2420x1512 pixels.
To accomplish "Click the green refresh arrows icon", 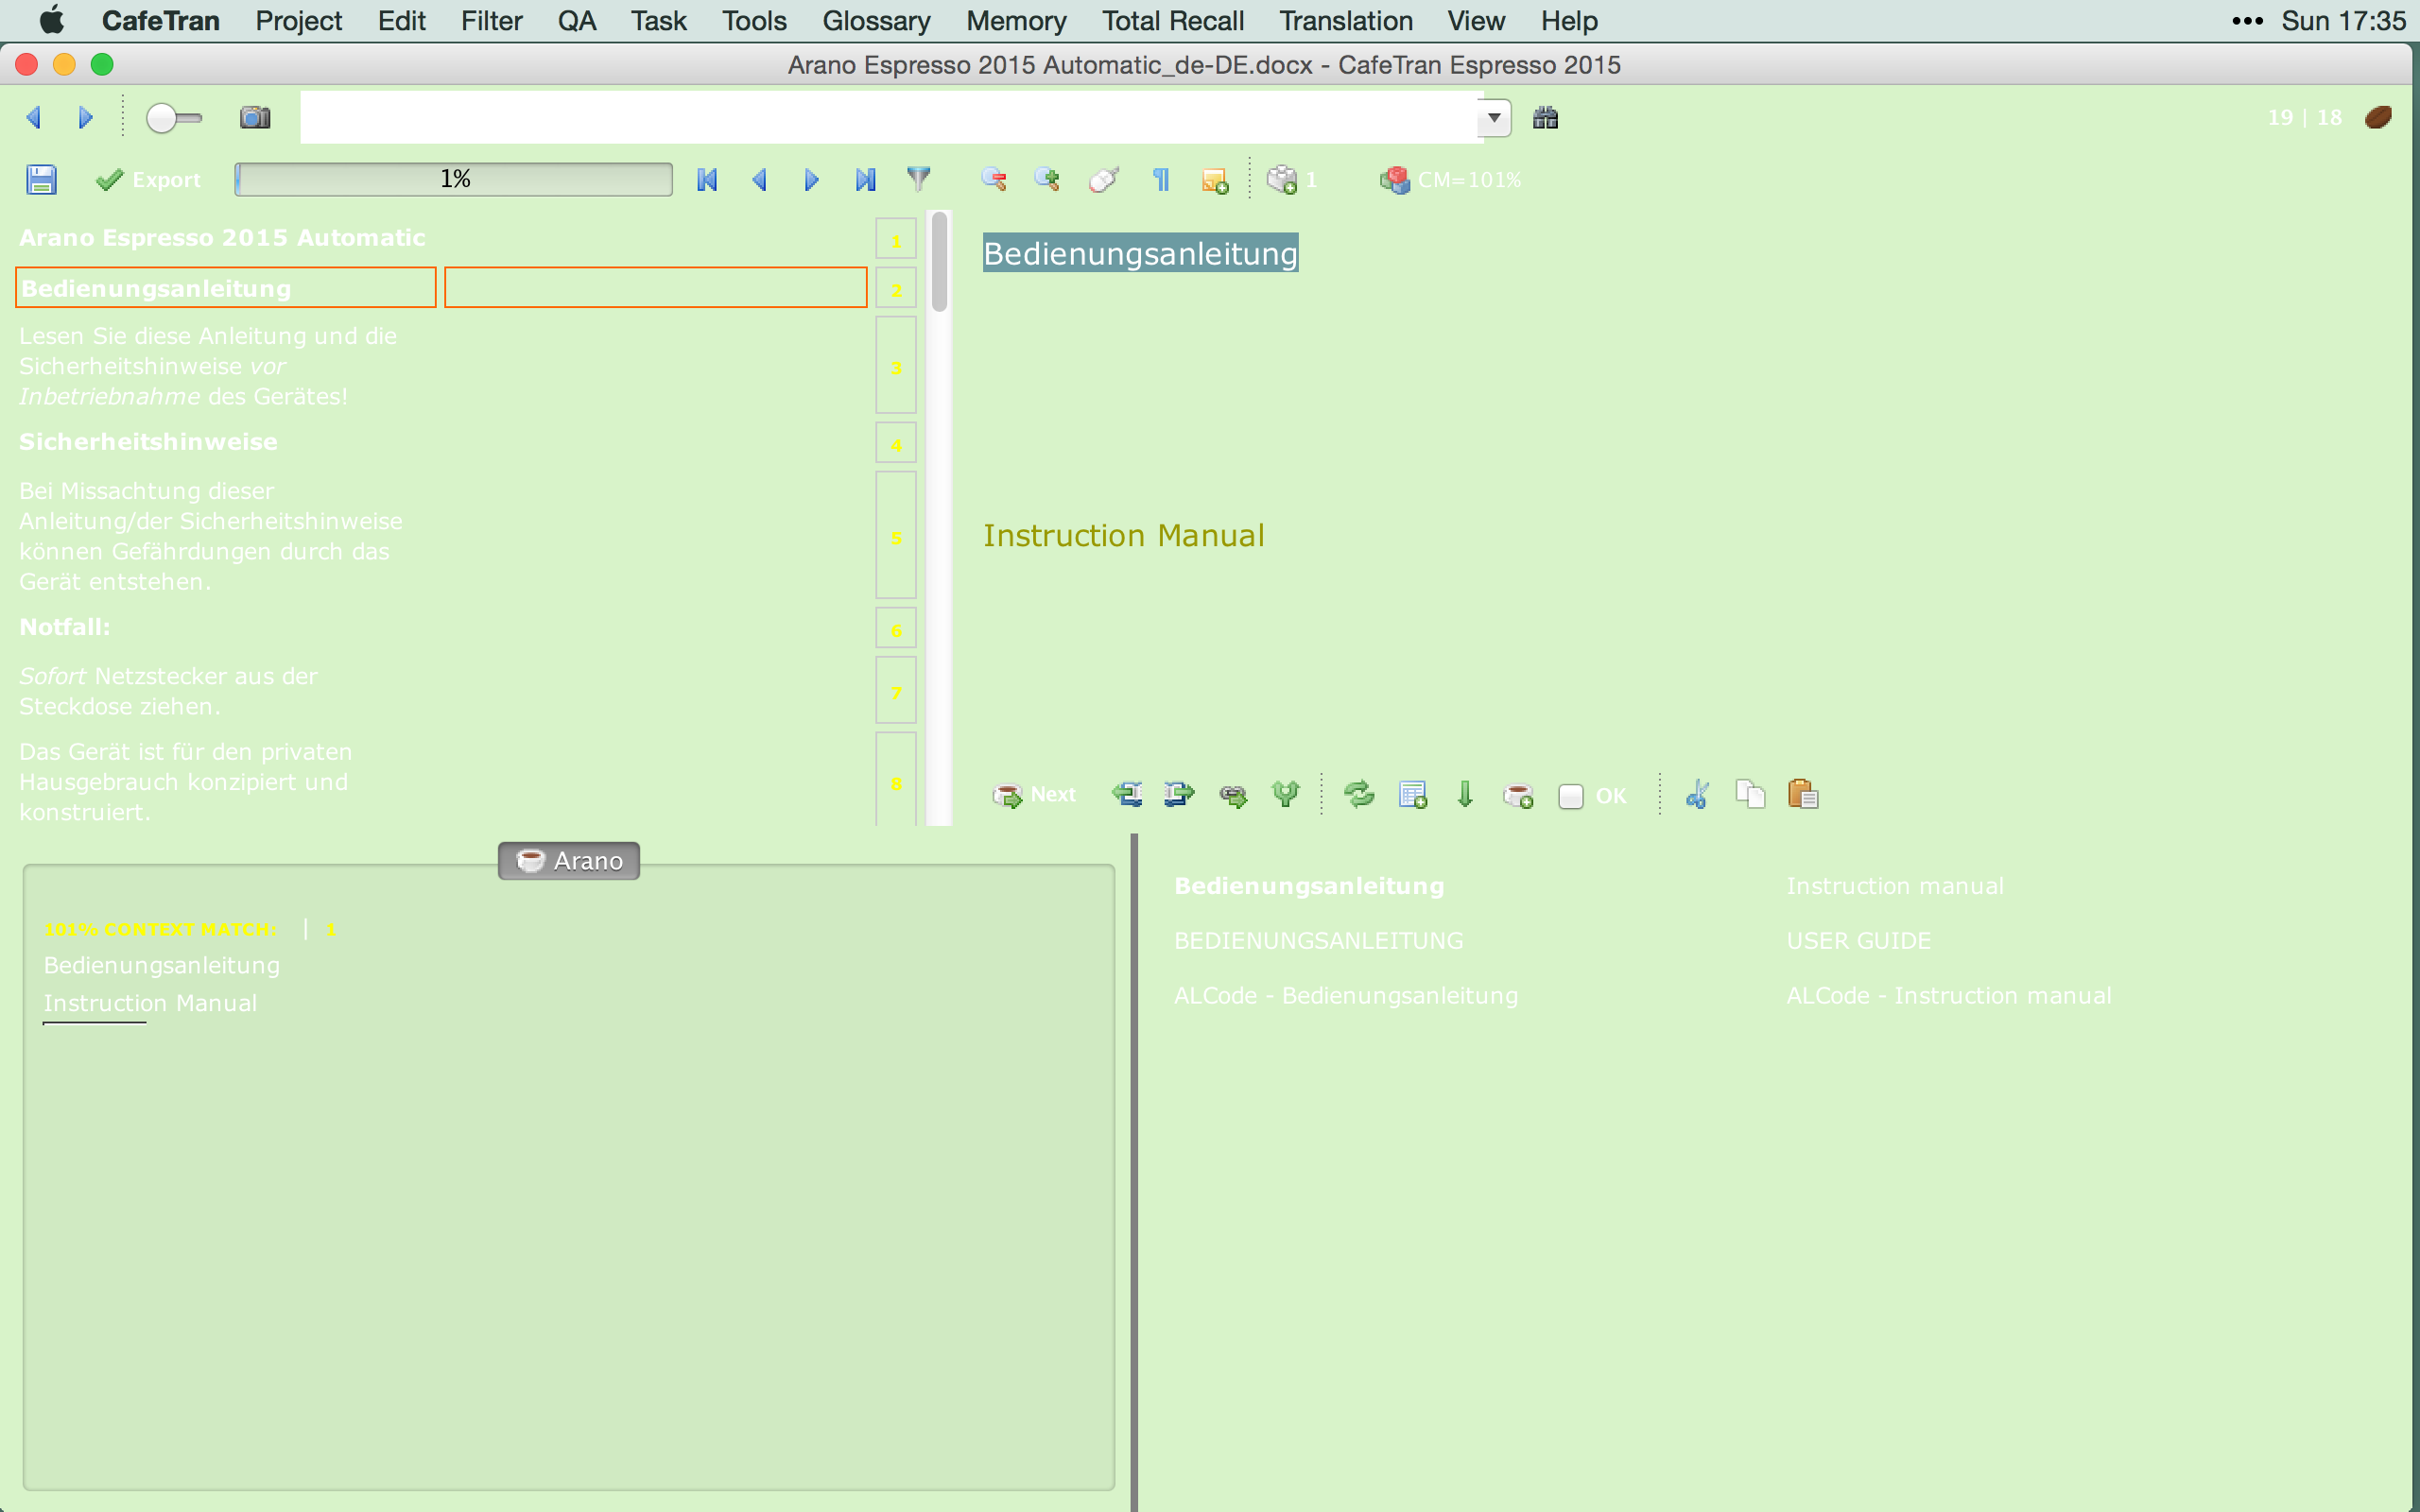I will [1359, 795].
